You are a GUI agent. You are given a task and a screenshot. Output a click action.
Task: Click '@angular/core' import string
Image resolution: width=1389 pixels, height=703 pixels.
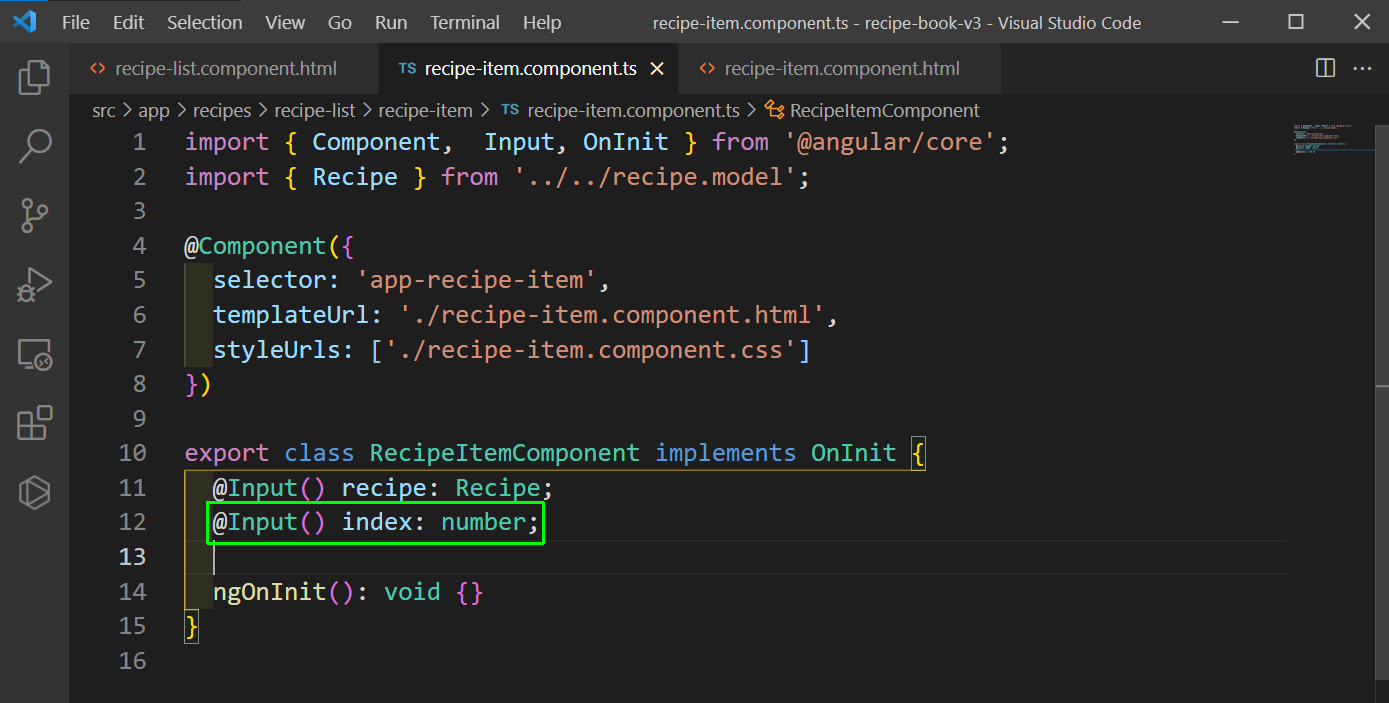[890, 142]
